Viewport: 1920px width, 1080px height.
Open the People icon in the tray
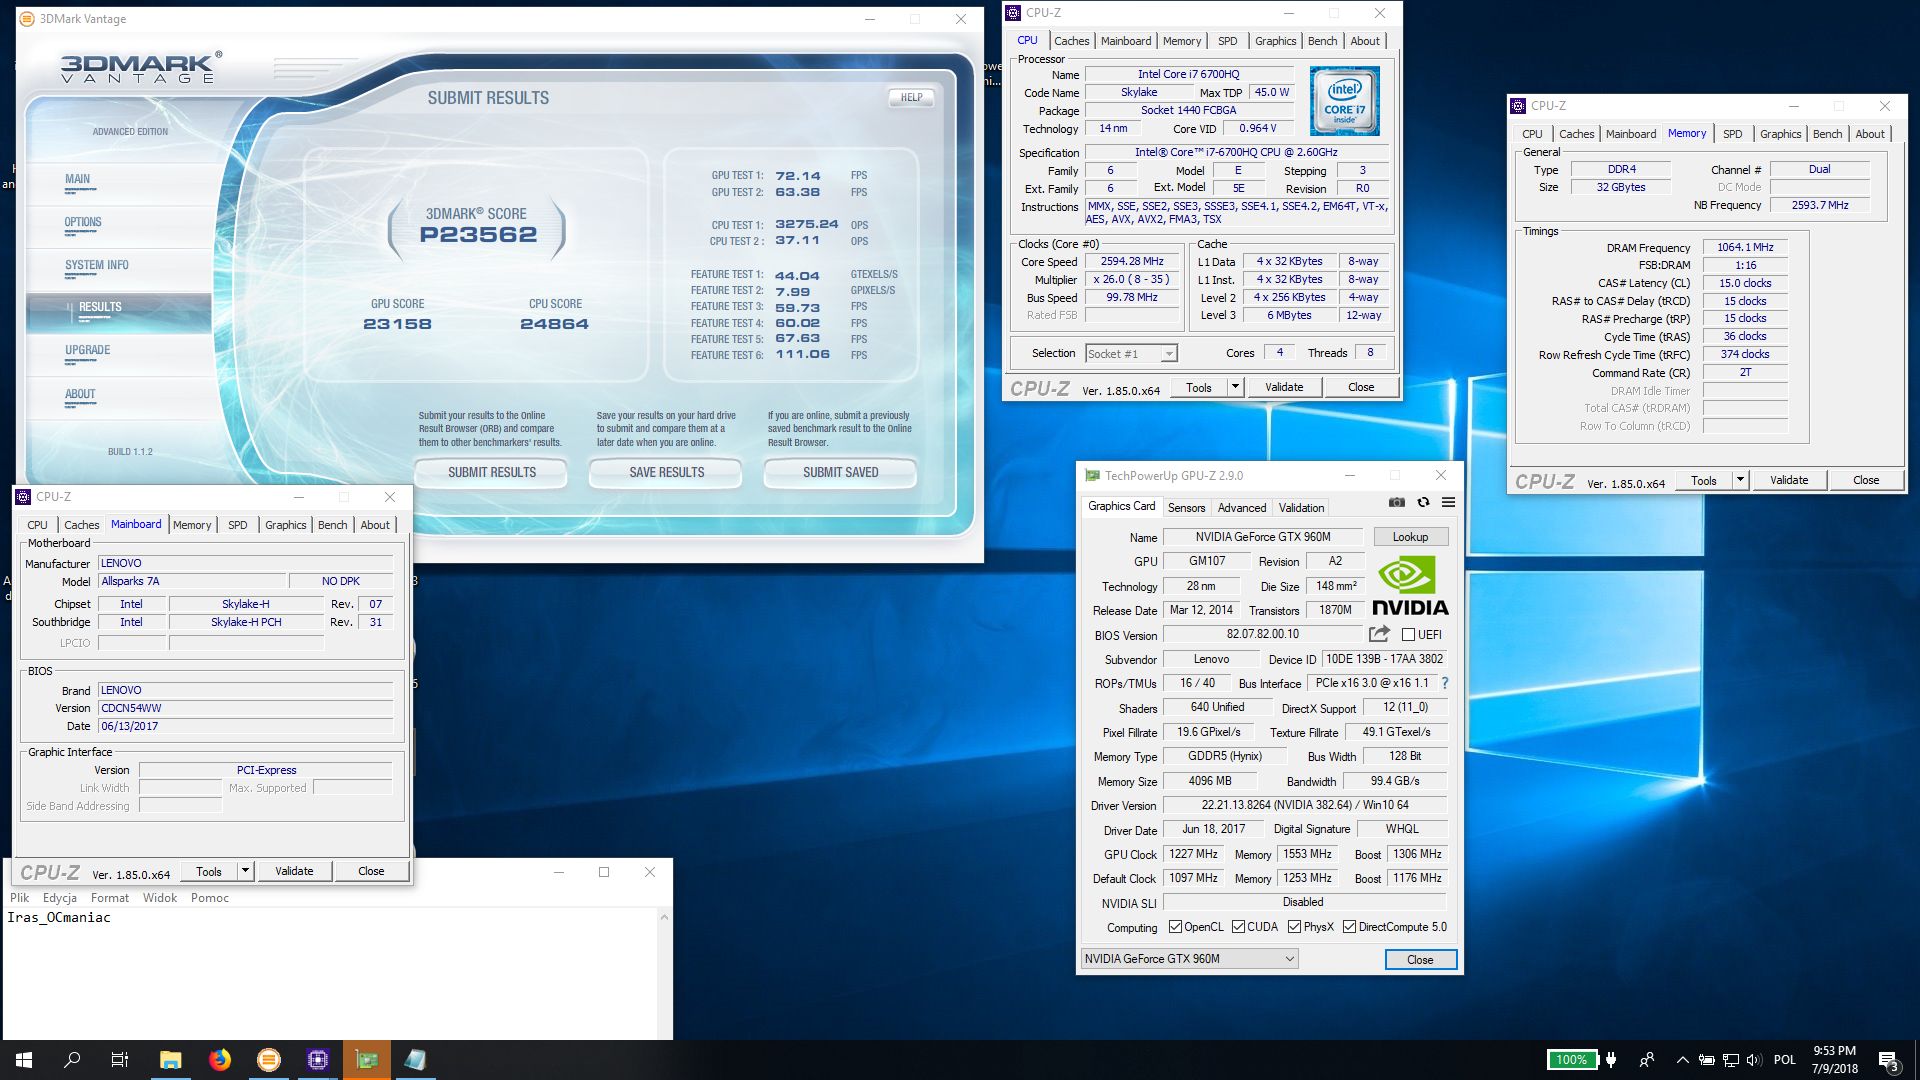tap(1647, 1060)
